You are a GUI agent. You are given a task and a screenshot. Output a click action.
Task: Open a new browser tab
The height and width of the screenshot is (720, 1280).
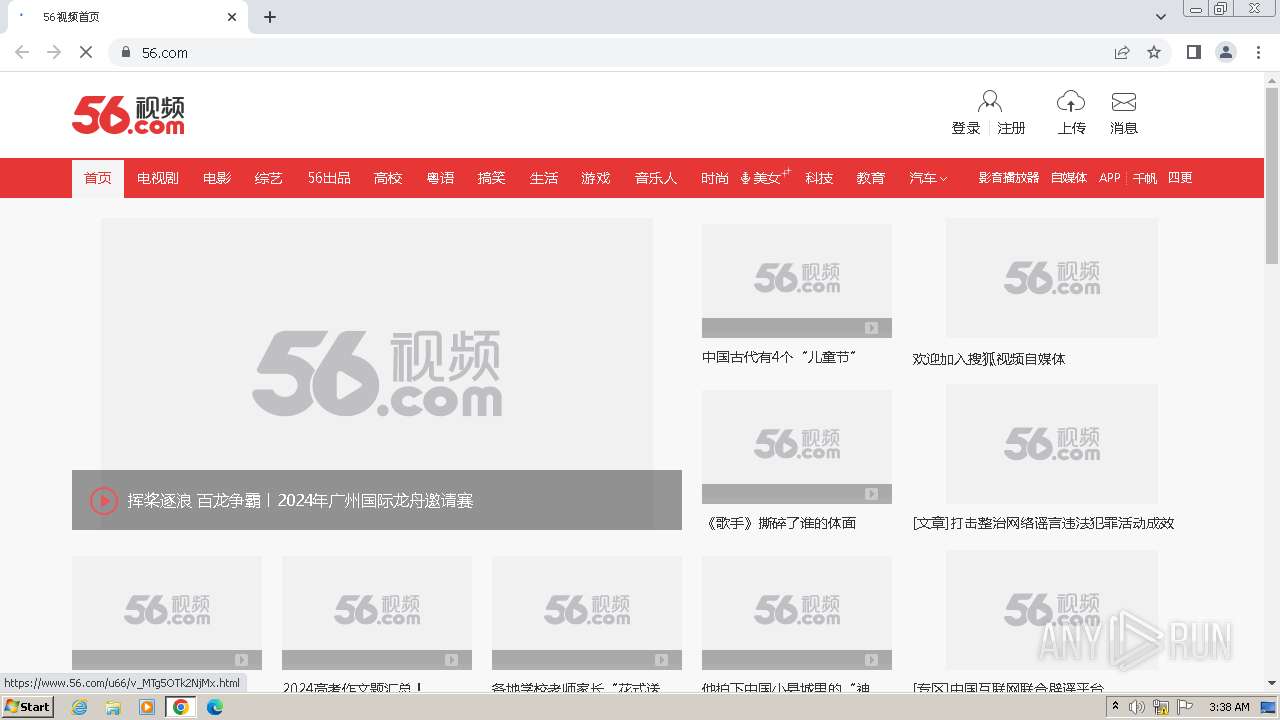click(x=270, y=17)
